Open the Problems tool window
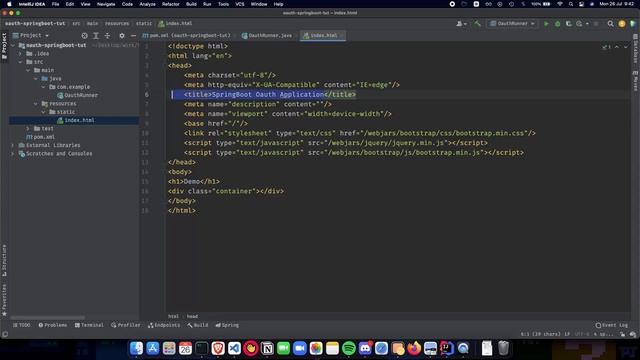The height and width of the screenshot is (360, 640). coord(53,325)
